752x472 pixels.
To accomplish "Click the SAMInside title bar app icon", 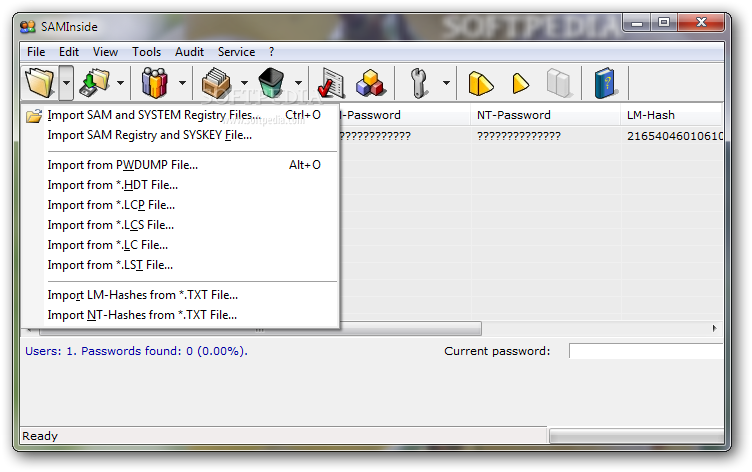I will pyautogui.click(x=28, y=26).
